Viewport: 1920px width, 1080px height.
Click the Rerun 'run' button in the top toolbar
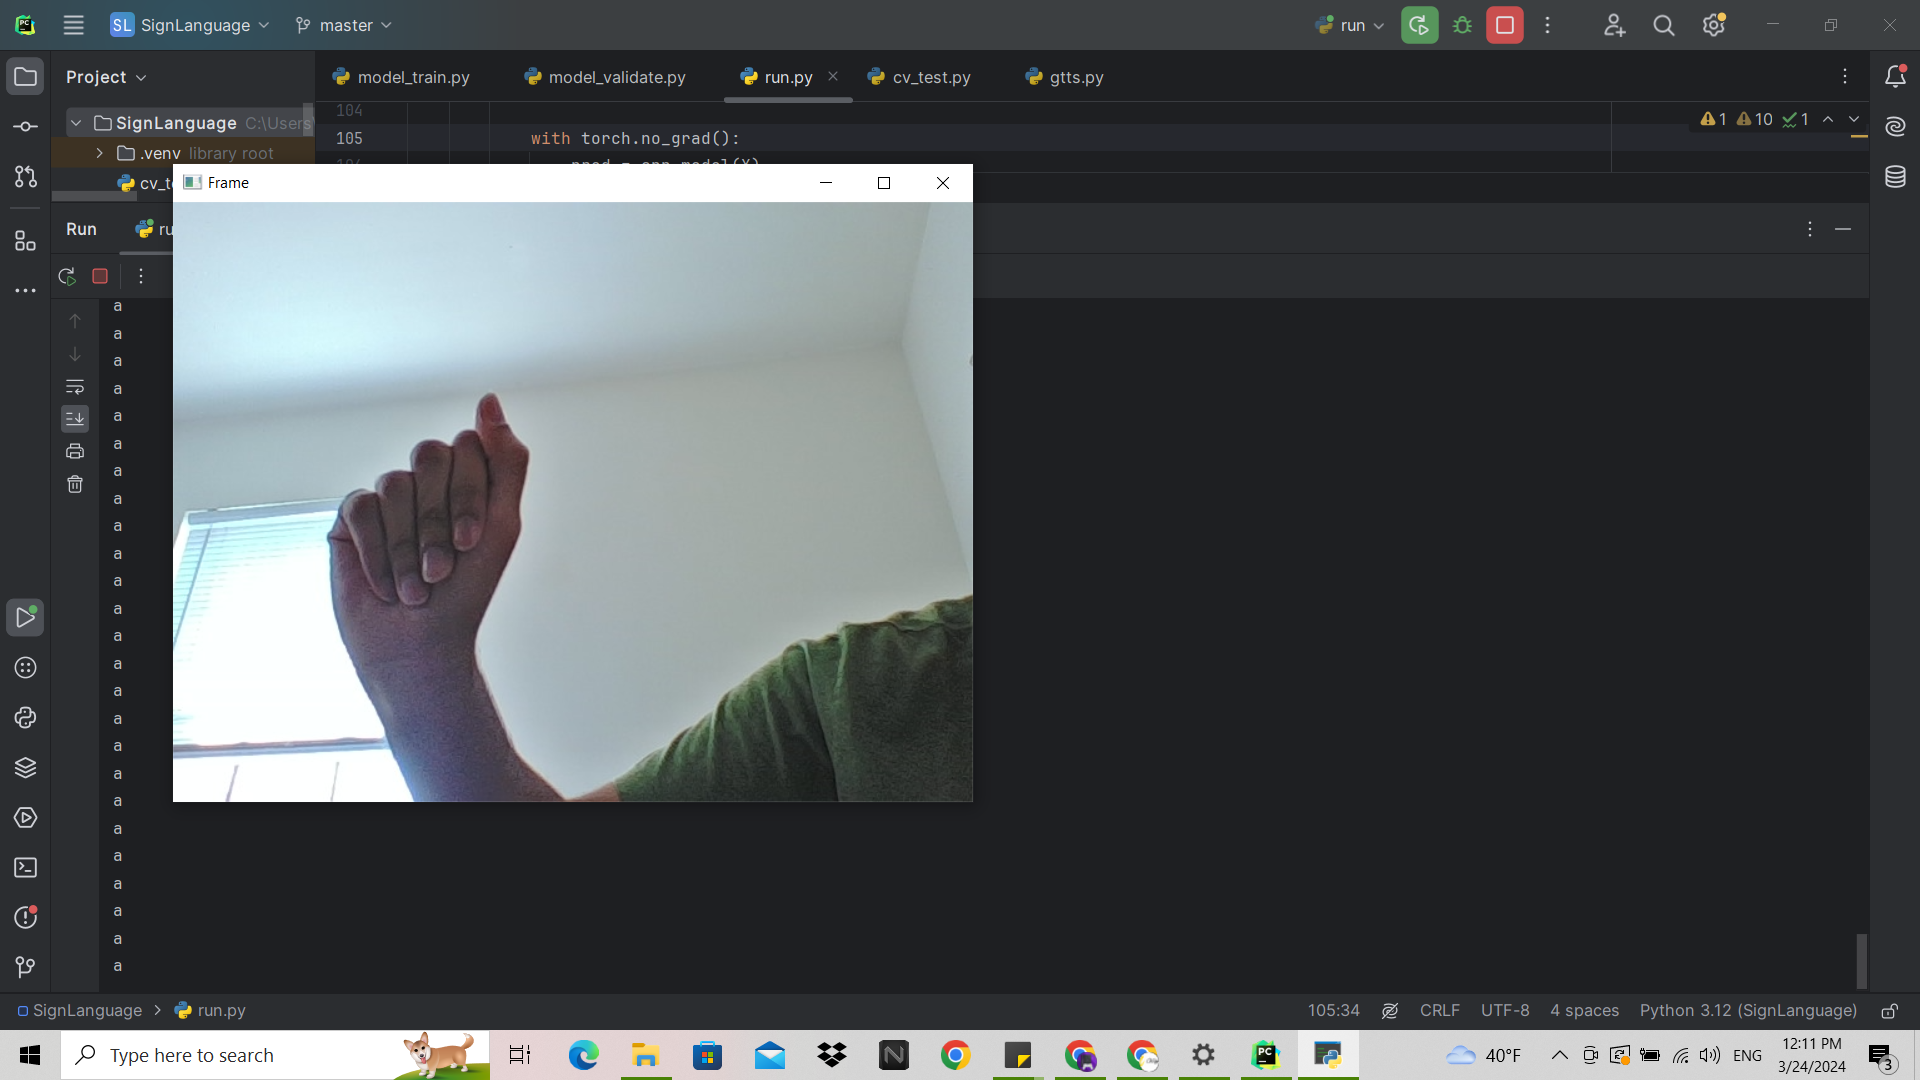(1419, 26)
